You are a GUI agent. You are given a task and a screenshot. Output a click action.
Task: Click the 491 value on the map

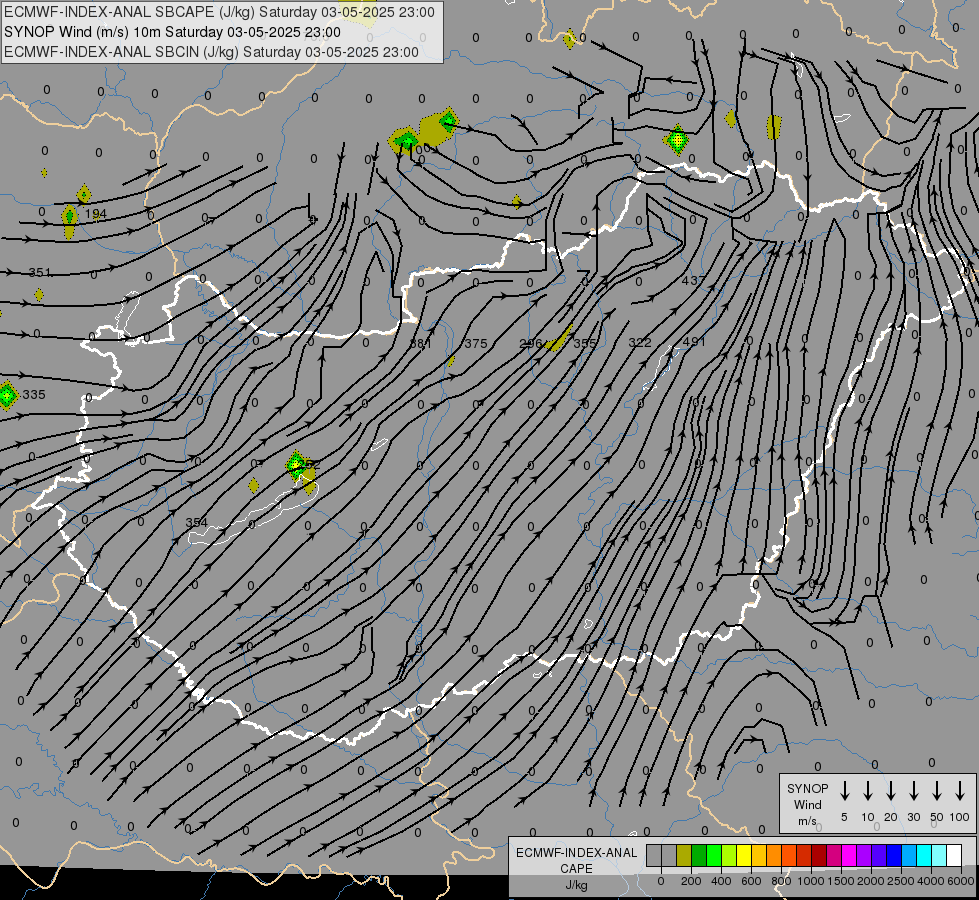click(694, 341)
